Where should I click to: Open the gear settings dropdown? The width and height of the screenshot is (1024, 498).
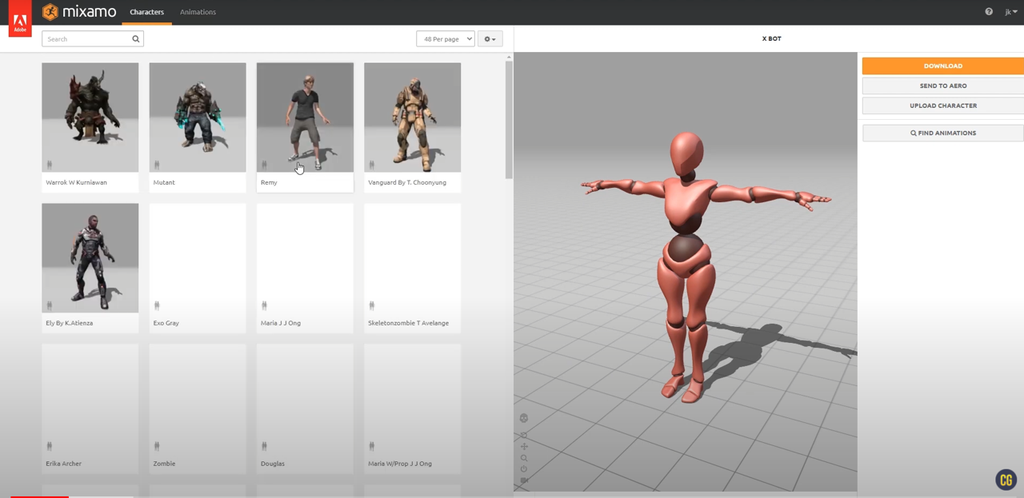(x=490, y=39)
